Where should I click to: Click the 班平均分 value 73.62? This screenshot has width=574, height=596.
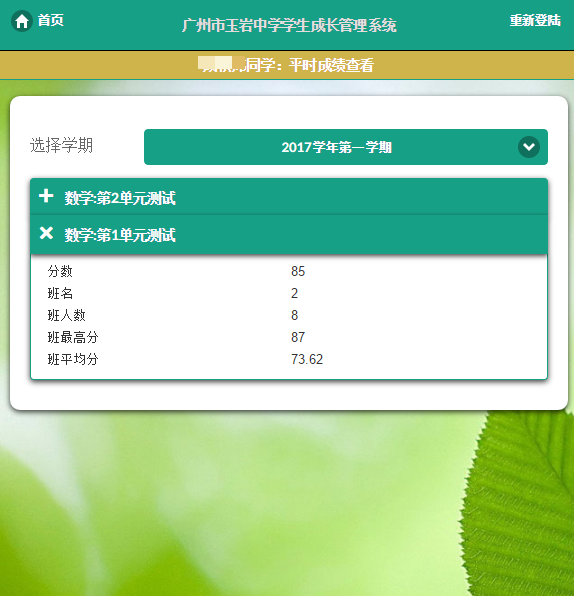click(307, 359)
